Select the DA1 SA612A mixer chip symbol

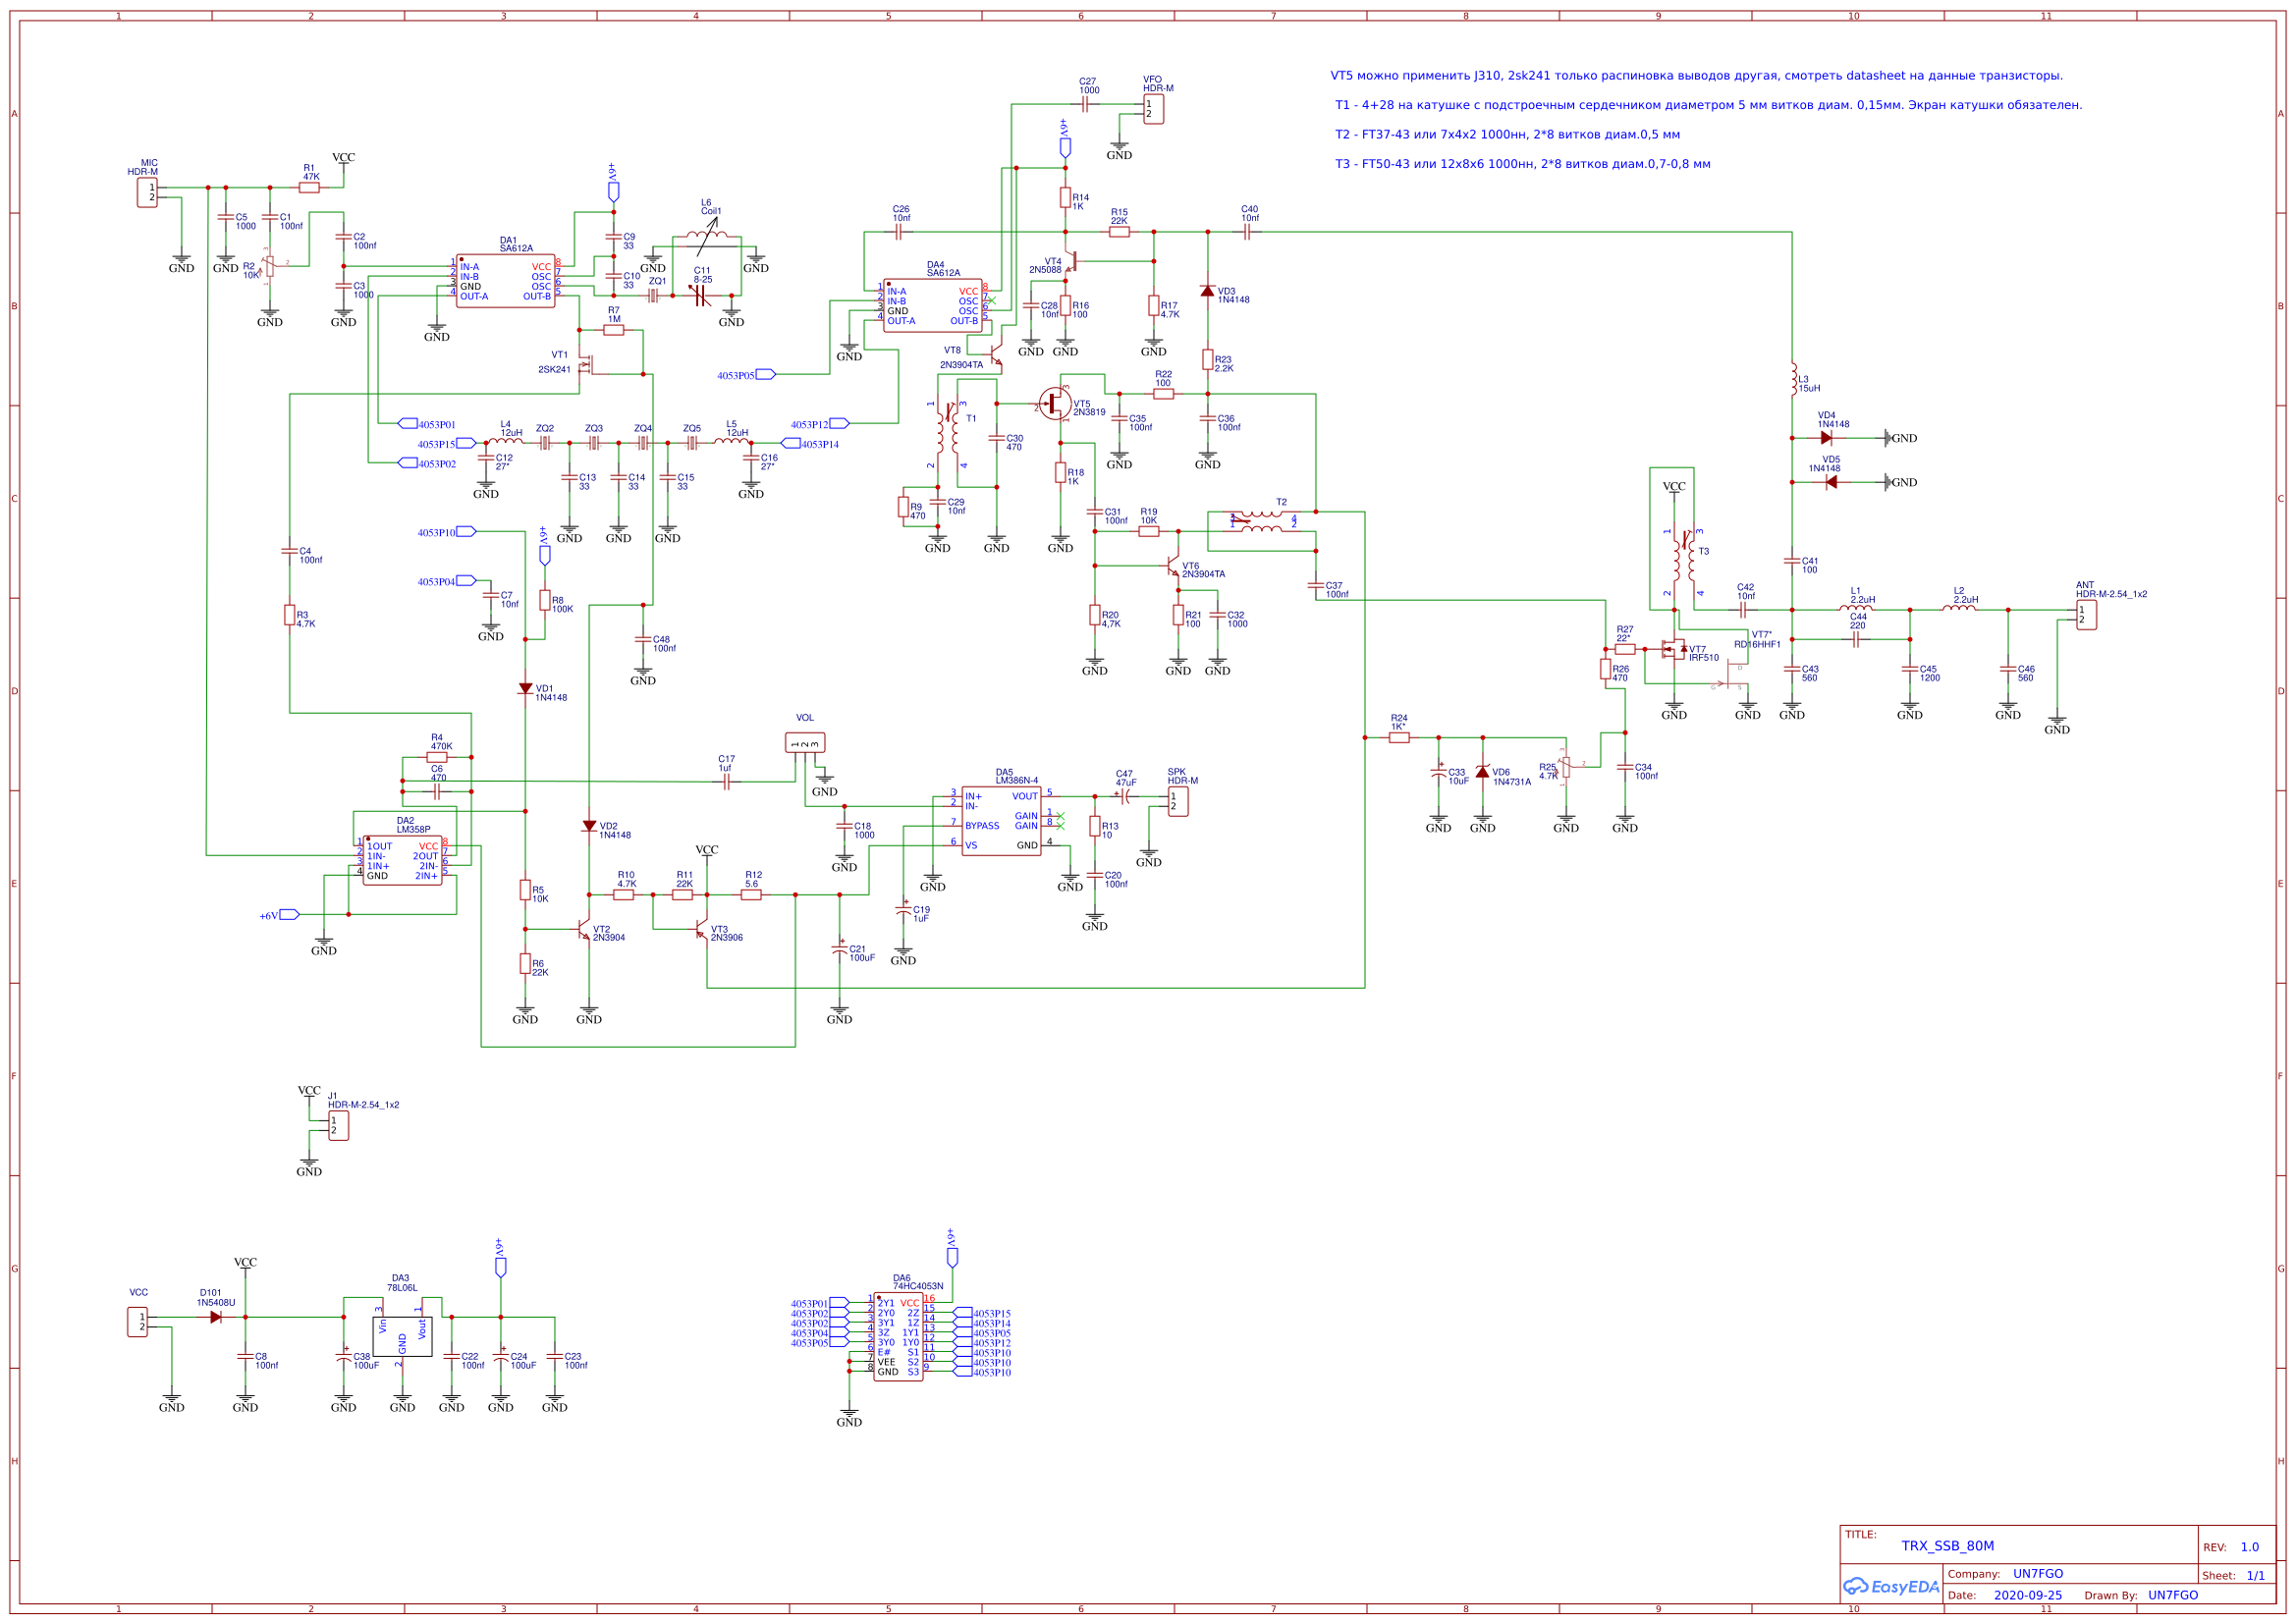(505, 281)
